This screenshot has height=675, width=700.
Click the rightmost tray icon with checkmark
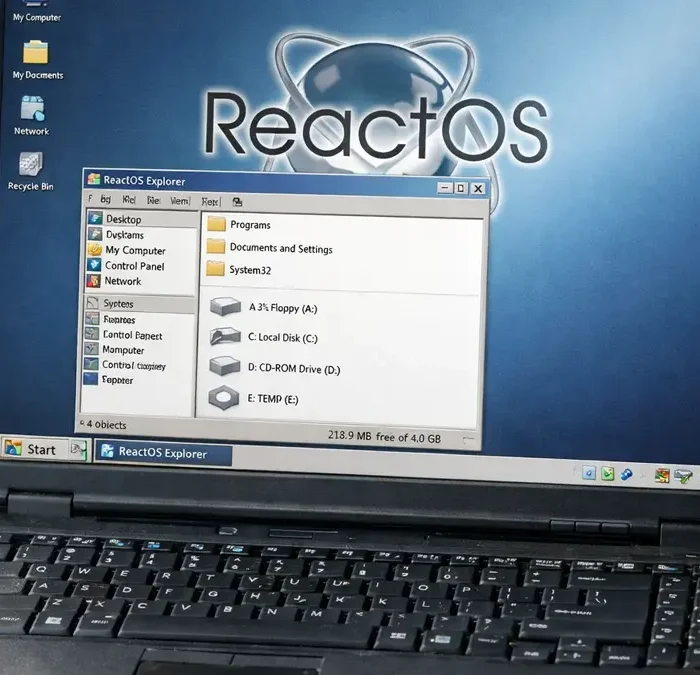tap(683, 476)
